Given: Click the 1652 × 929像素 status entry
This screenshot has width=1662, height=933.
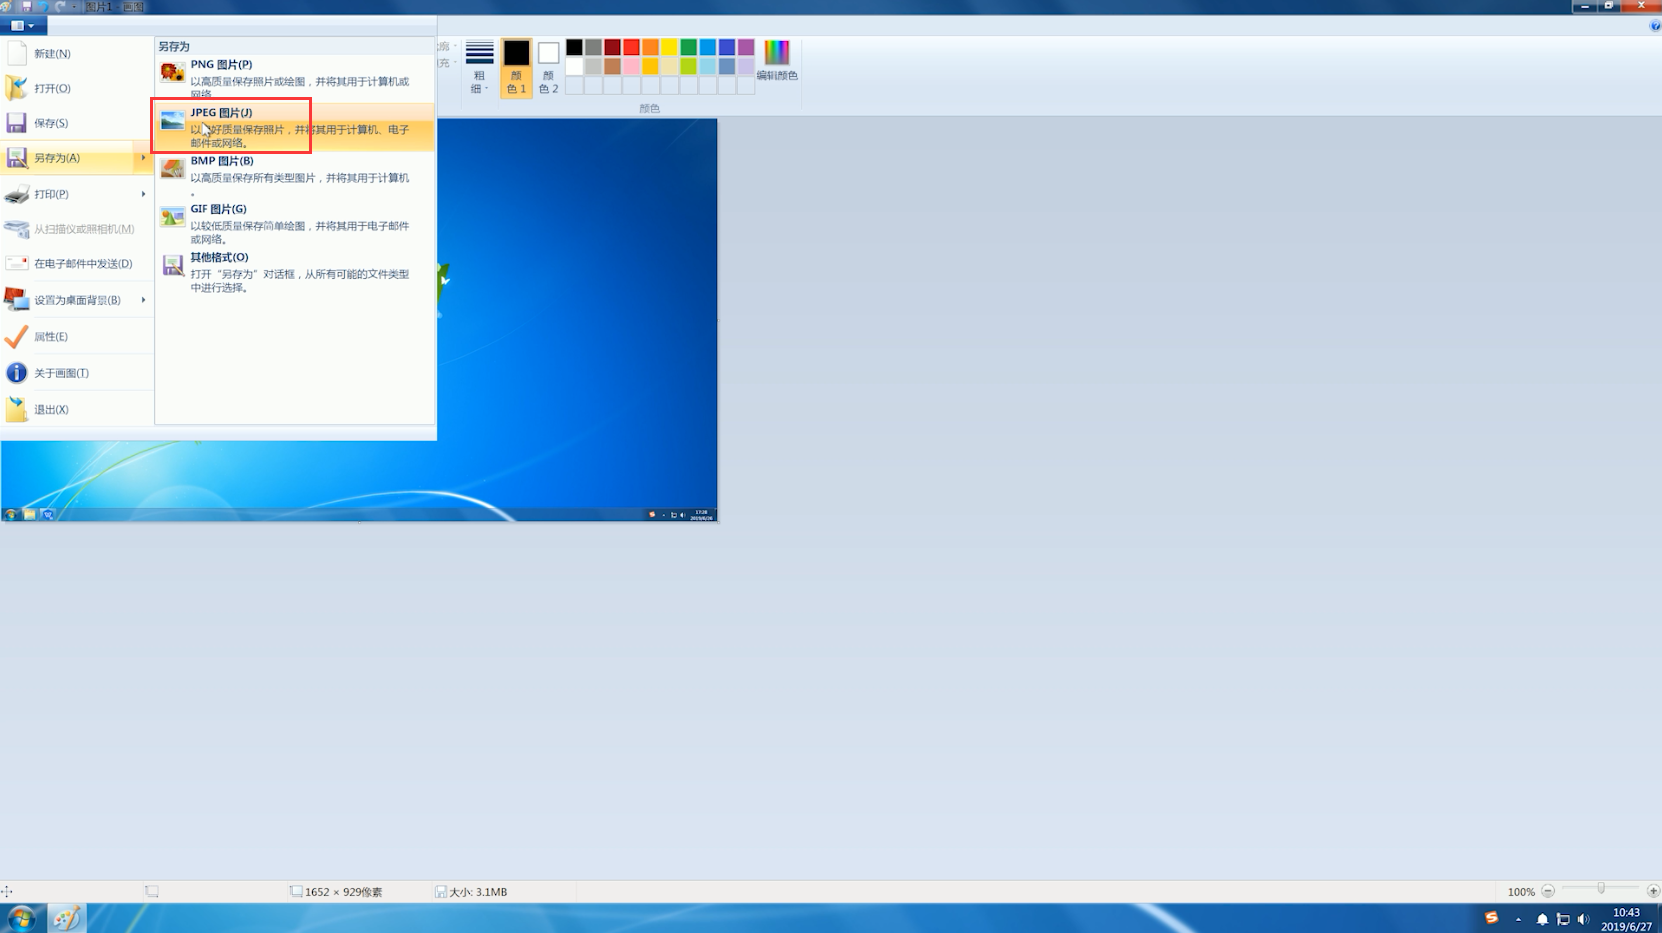Looking at the screenshot, I should tap(337, 892).
